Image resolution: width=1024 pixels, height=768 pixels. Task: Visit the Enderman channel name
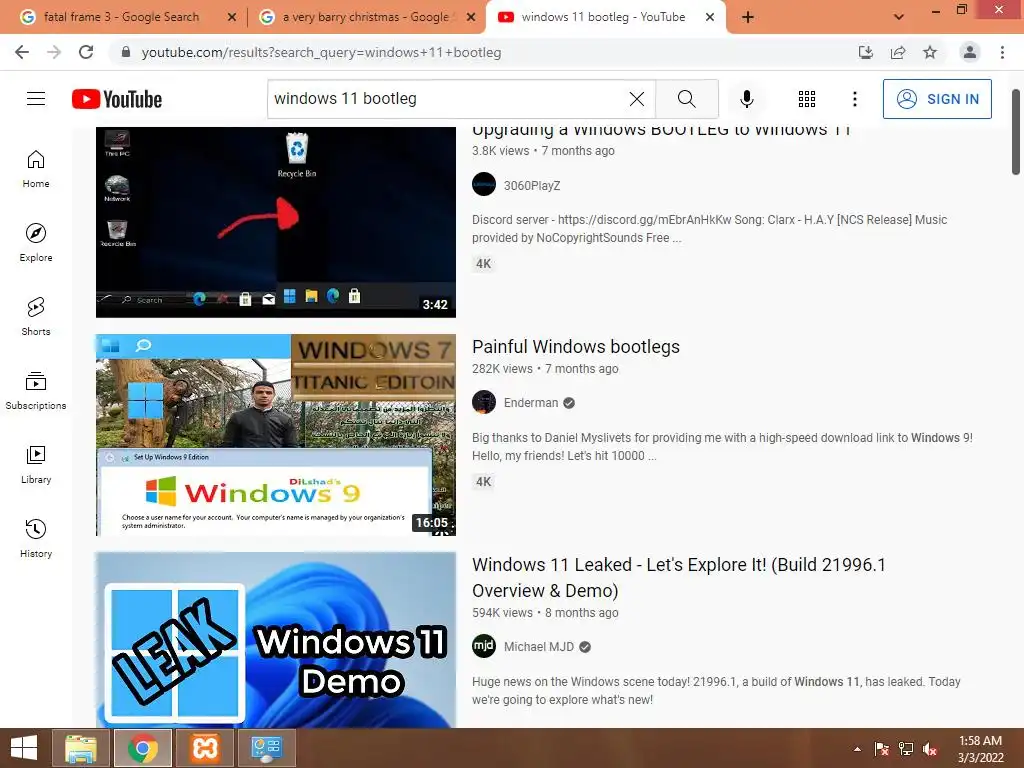(530, 403)
